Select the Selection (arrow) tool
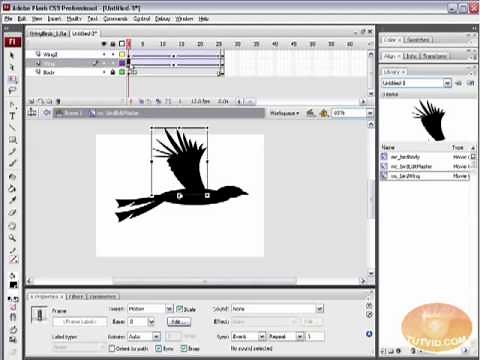Screen dimensions: 480x360 click(12, 55)
